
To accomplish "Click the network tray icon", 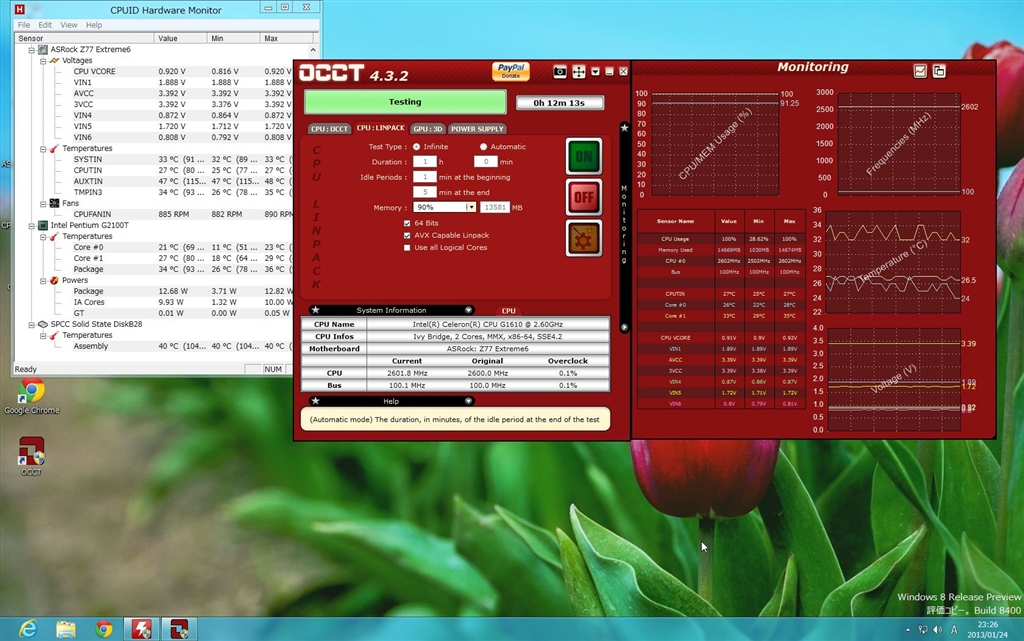I will point(923,630).
